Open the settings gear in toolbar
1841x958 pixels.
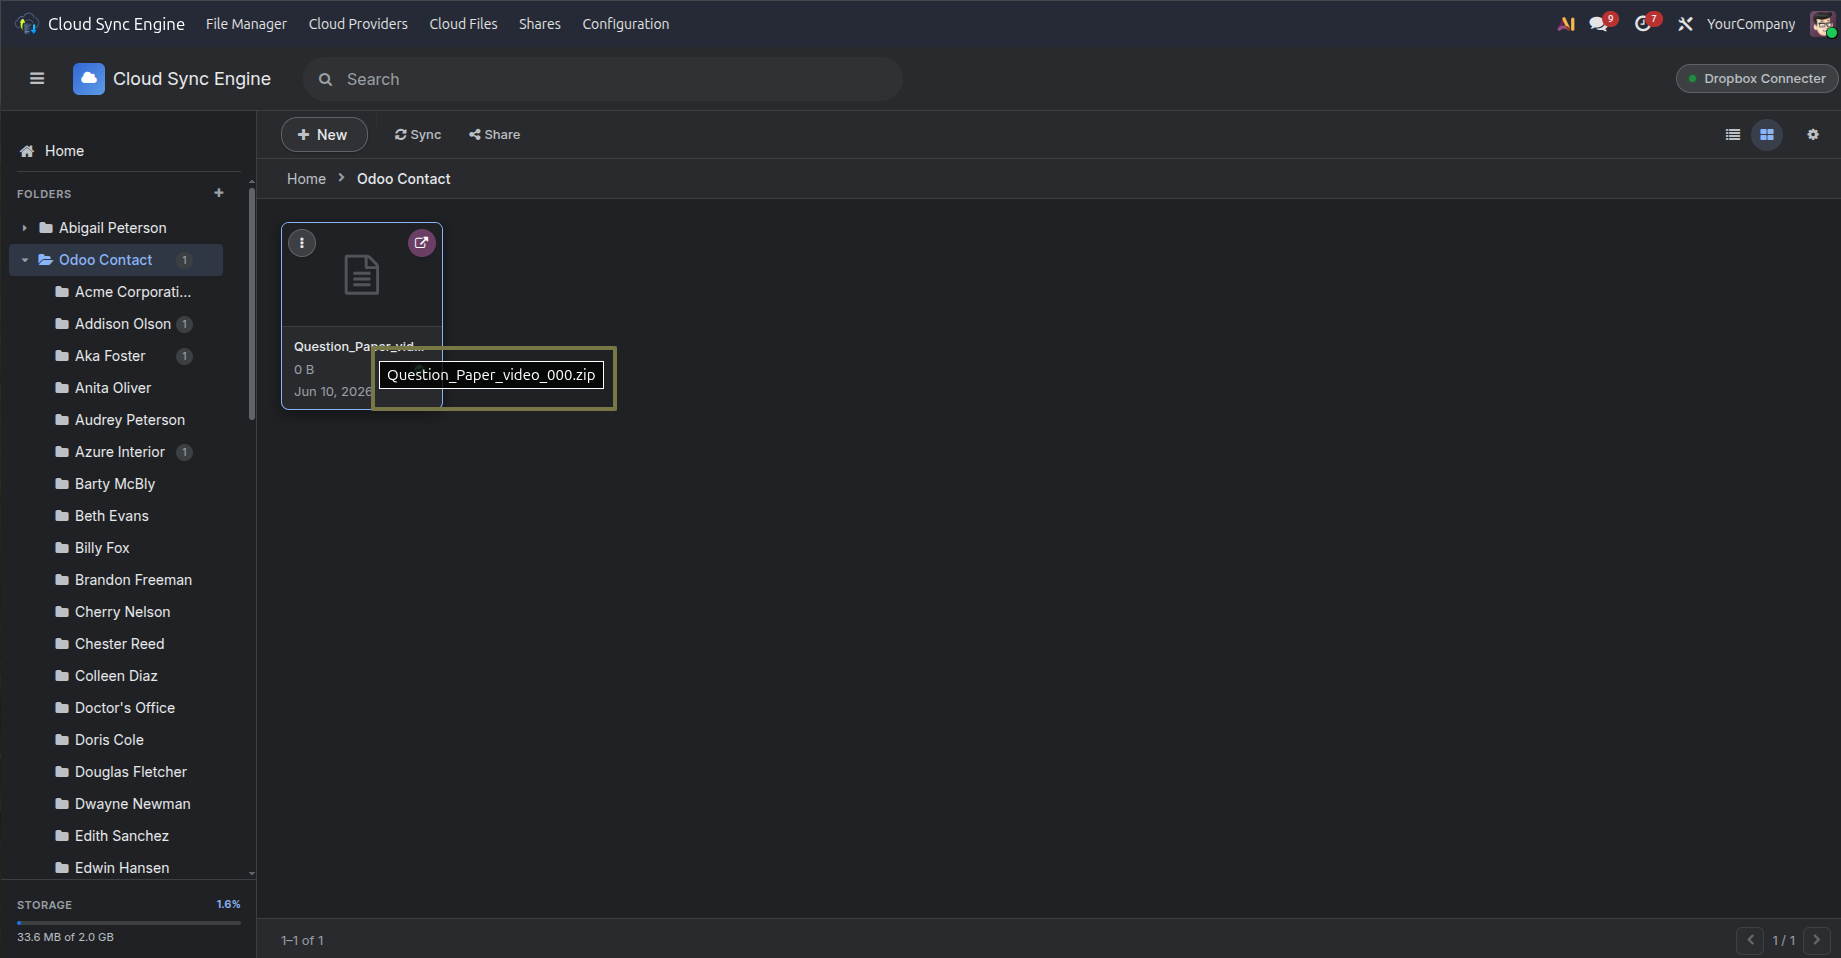1813,135
